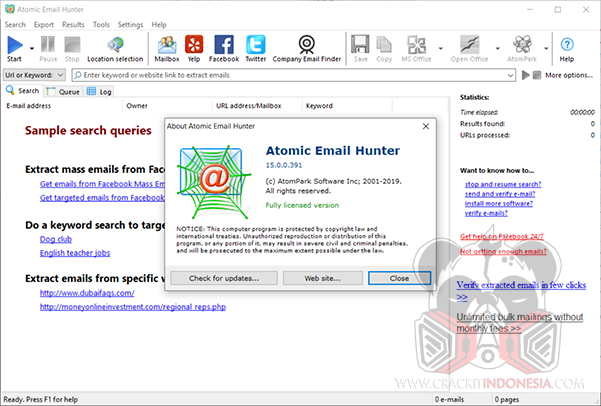The width and height of the screenshot is (601, 406).
Task: Click English teacher jobs link
Action: coord(75,253)
